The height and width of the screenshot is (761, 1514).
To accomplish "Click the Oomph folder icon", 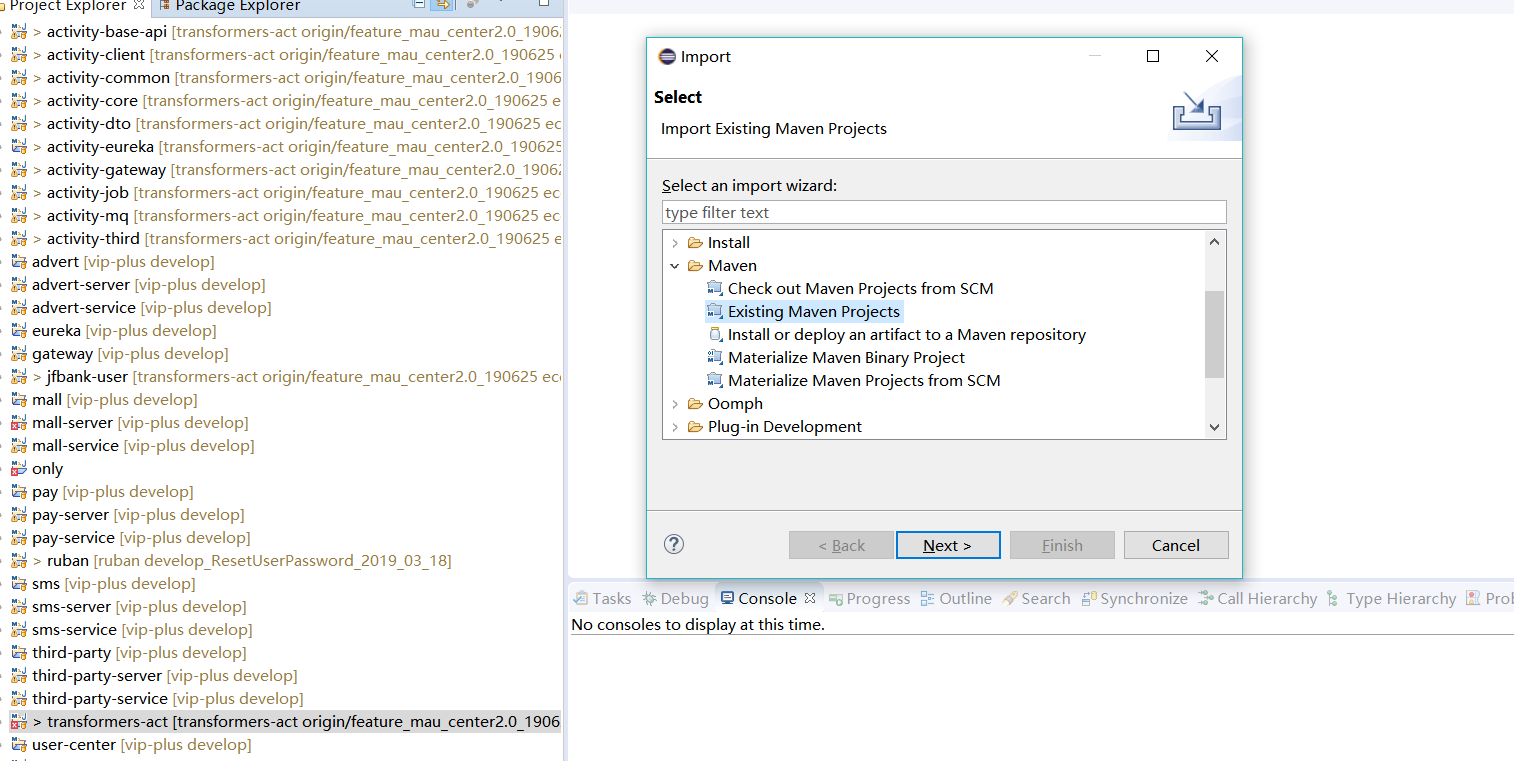I will [x=695, y=404].
